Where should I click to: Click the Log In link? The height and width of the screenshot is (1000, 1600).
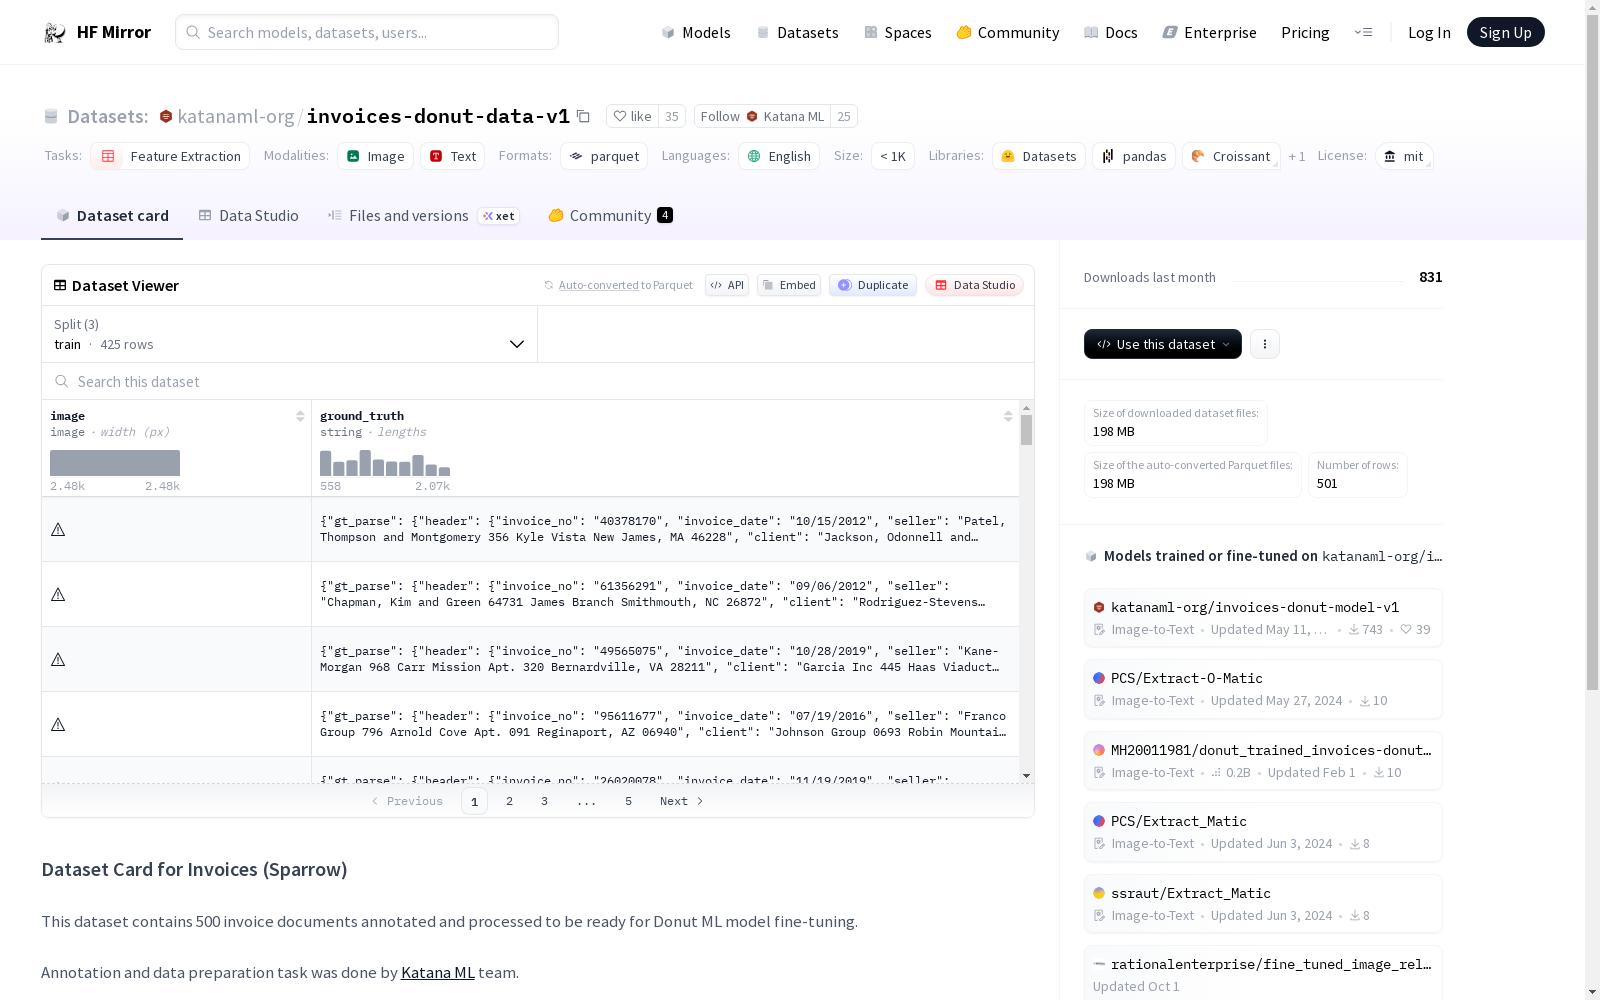(x=1429, y=33)
